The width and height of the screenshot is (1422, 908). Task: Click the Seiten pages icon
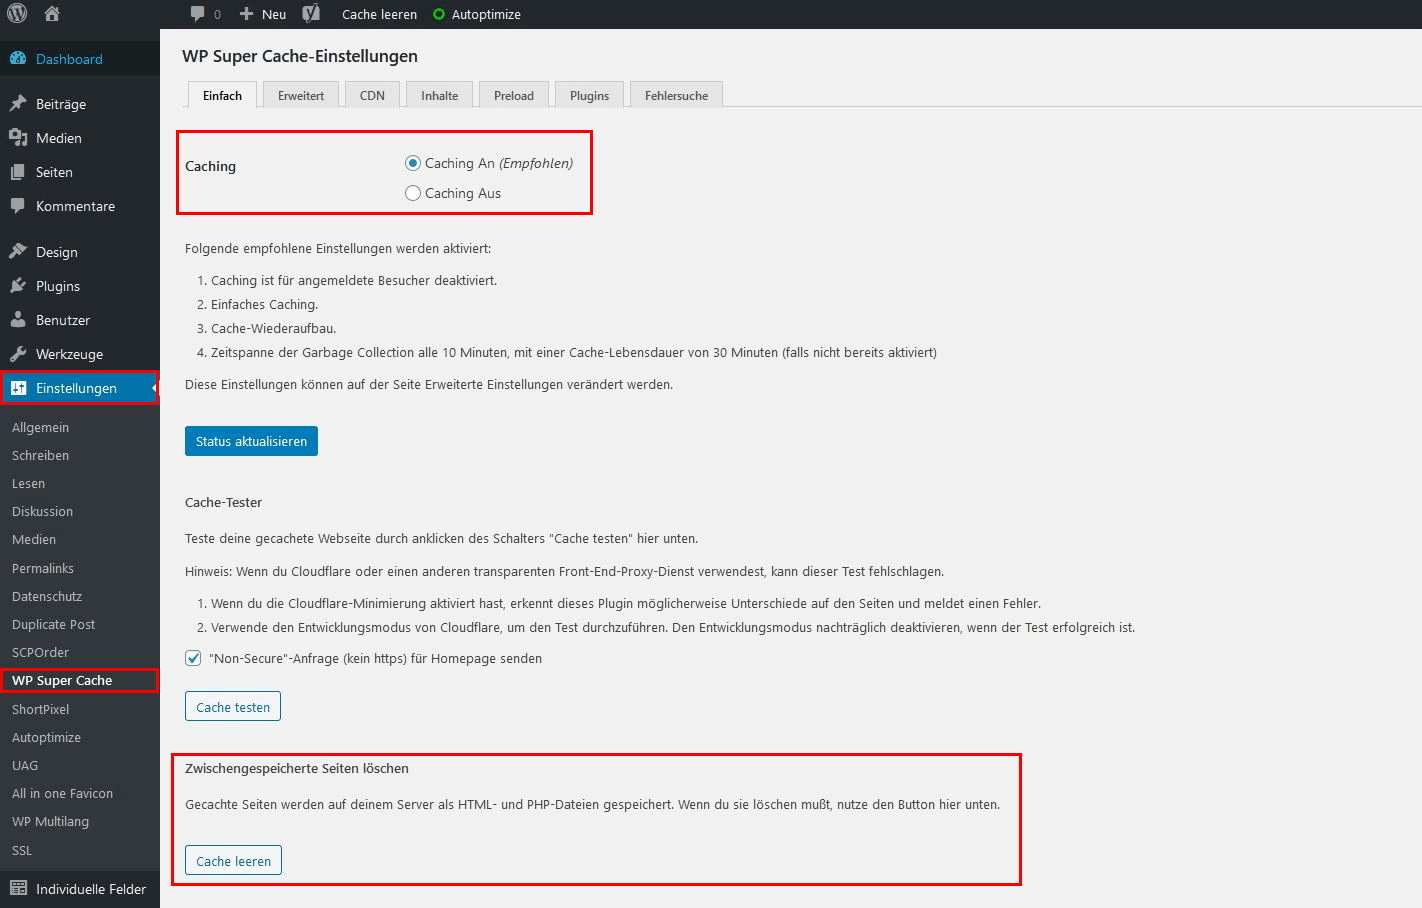coord(18,172)
